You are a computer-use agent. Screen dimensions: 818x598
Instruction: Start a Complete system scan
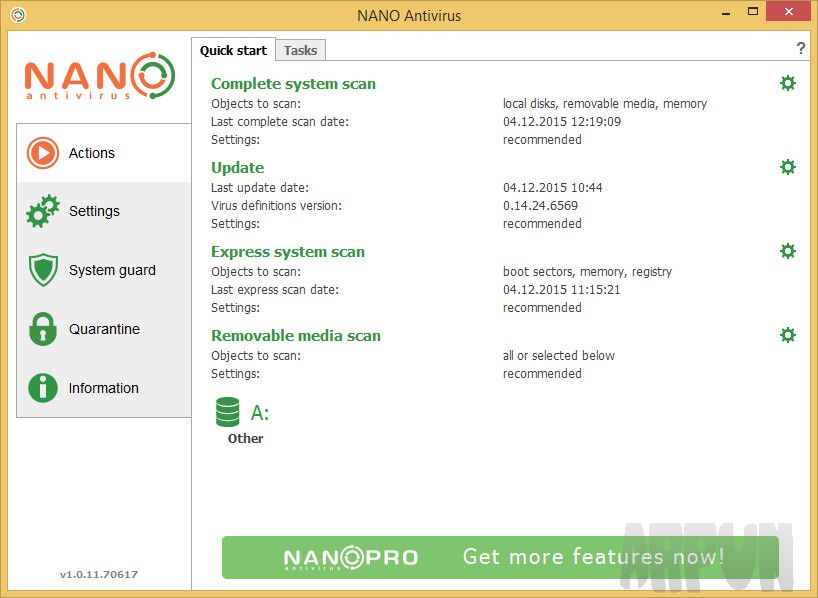293,84
